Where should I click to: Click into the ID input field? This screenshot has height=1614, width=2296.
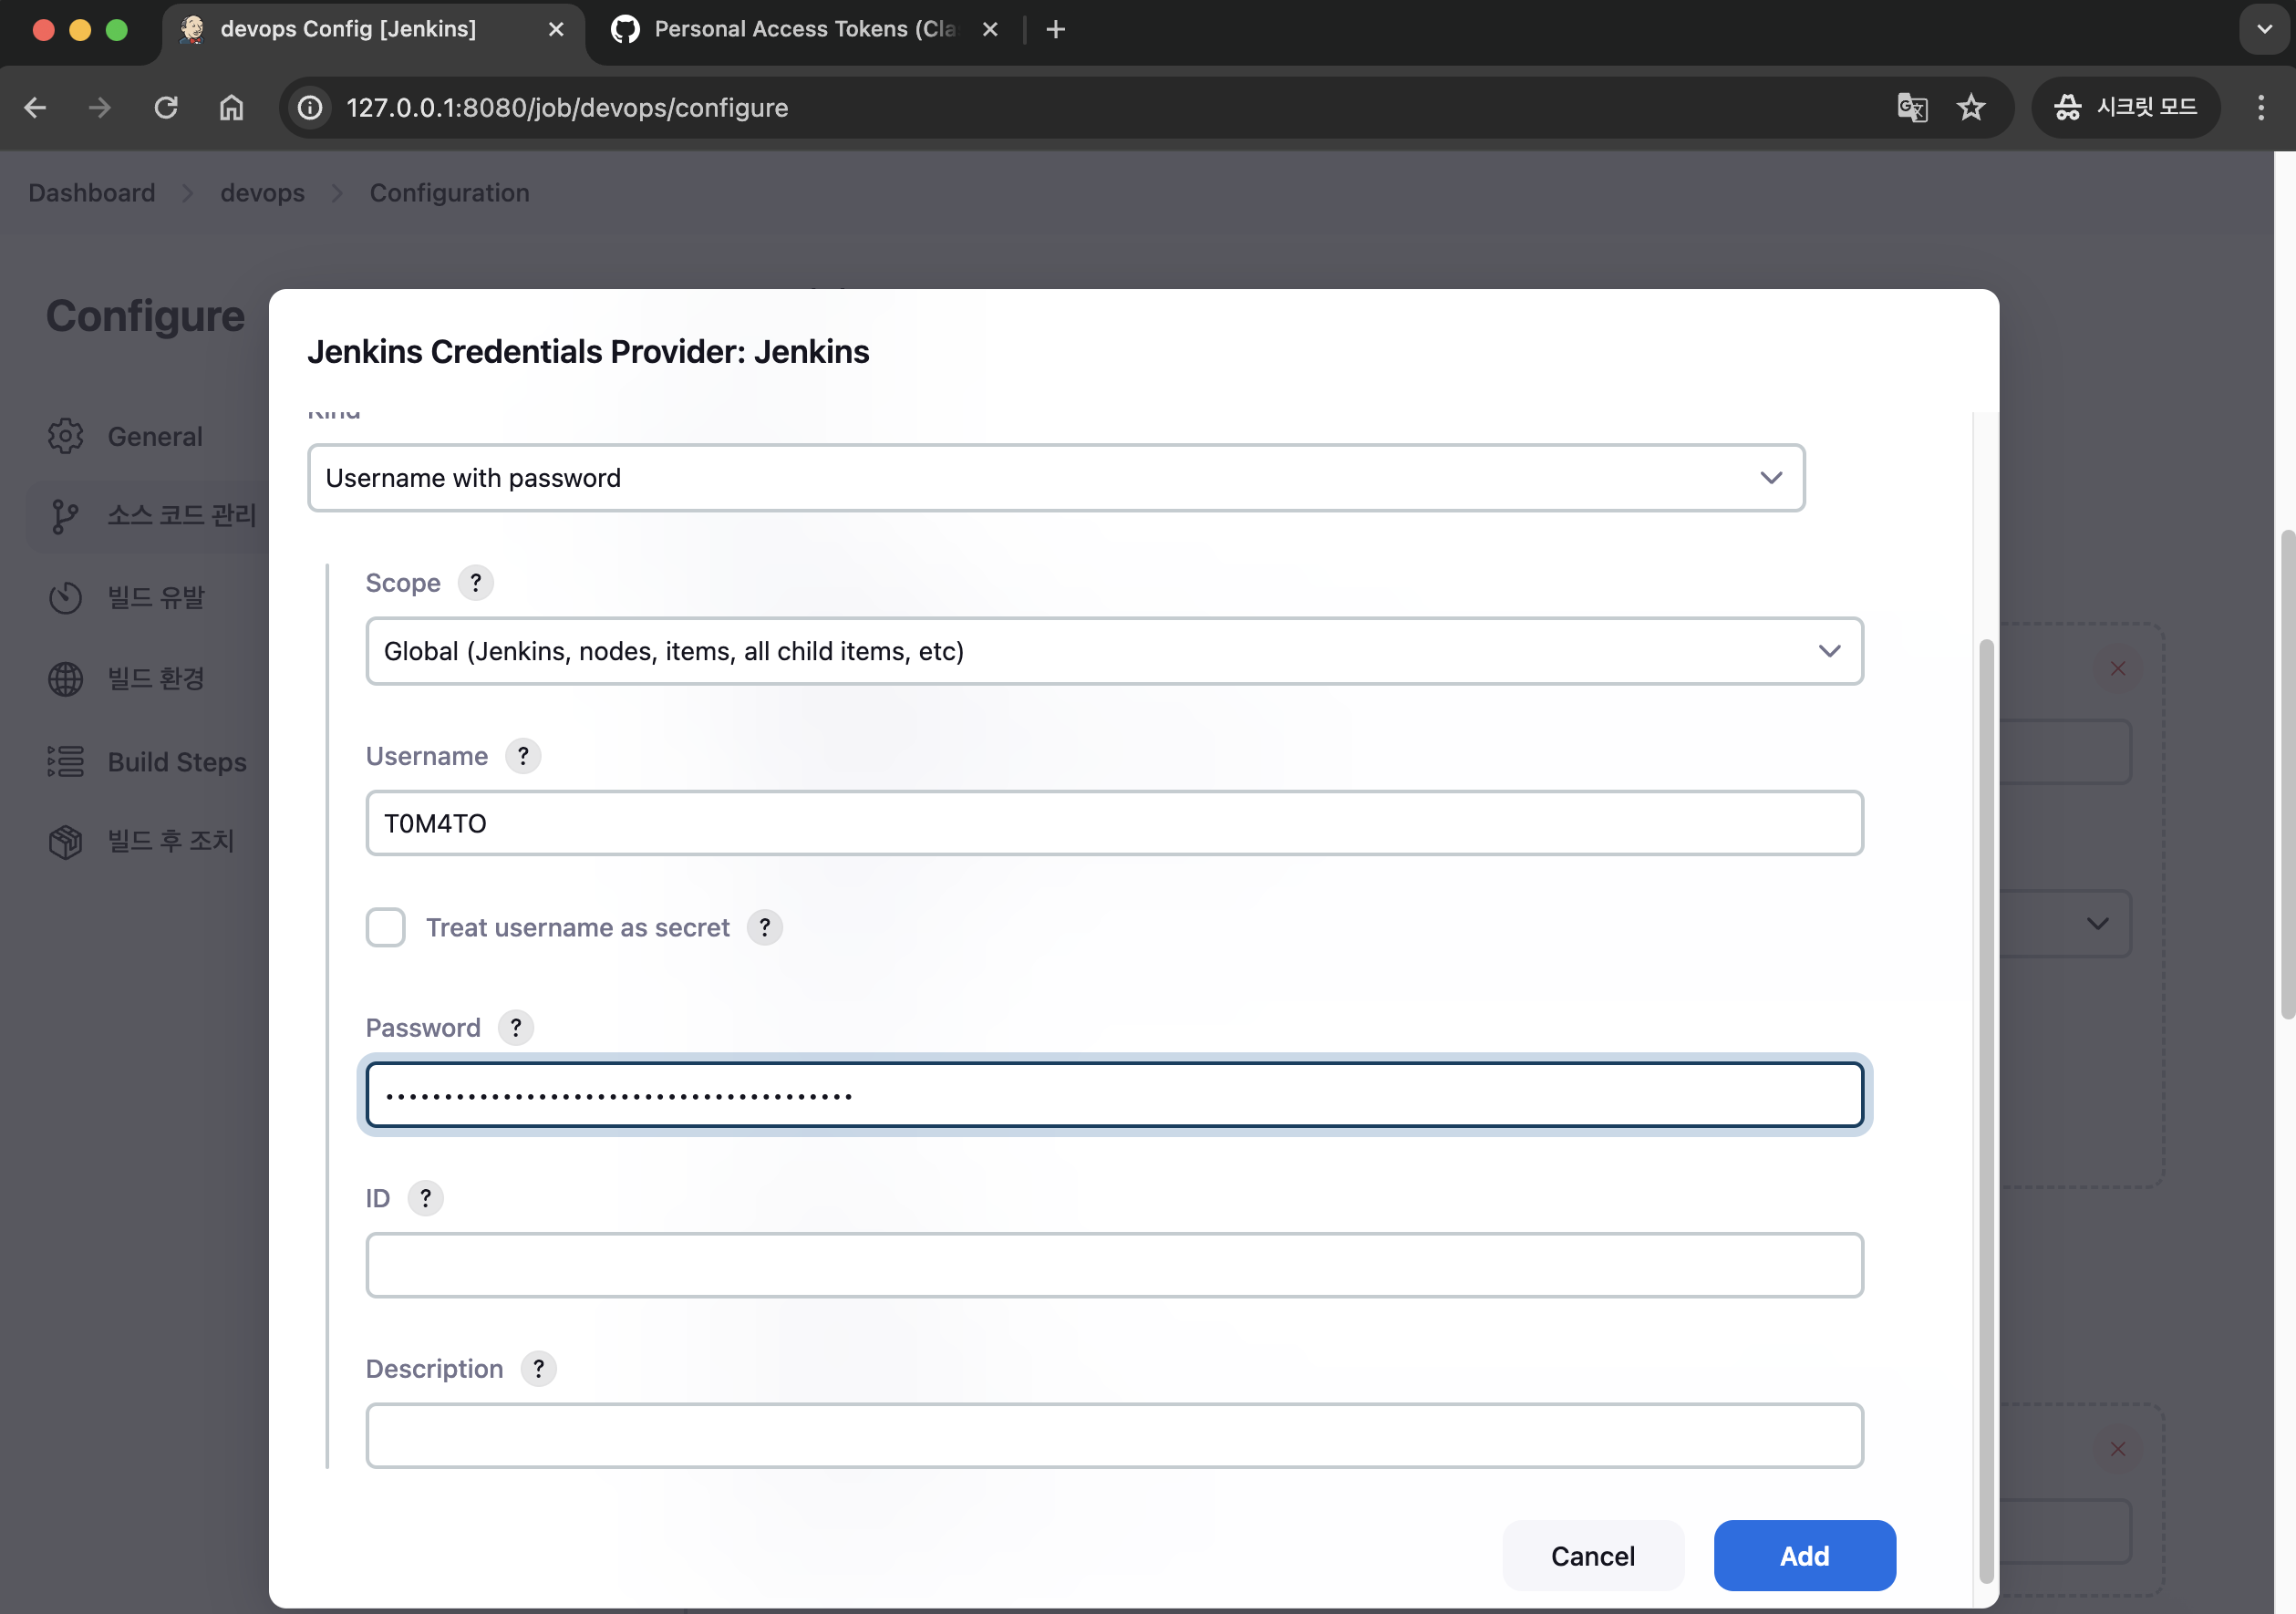1113,1265
